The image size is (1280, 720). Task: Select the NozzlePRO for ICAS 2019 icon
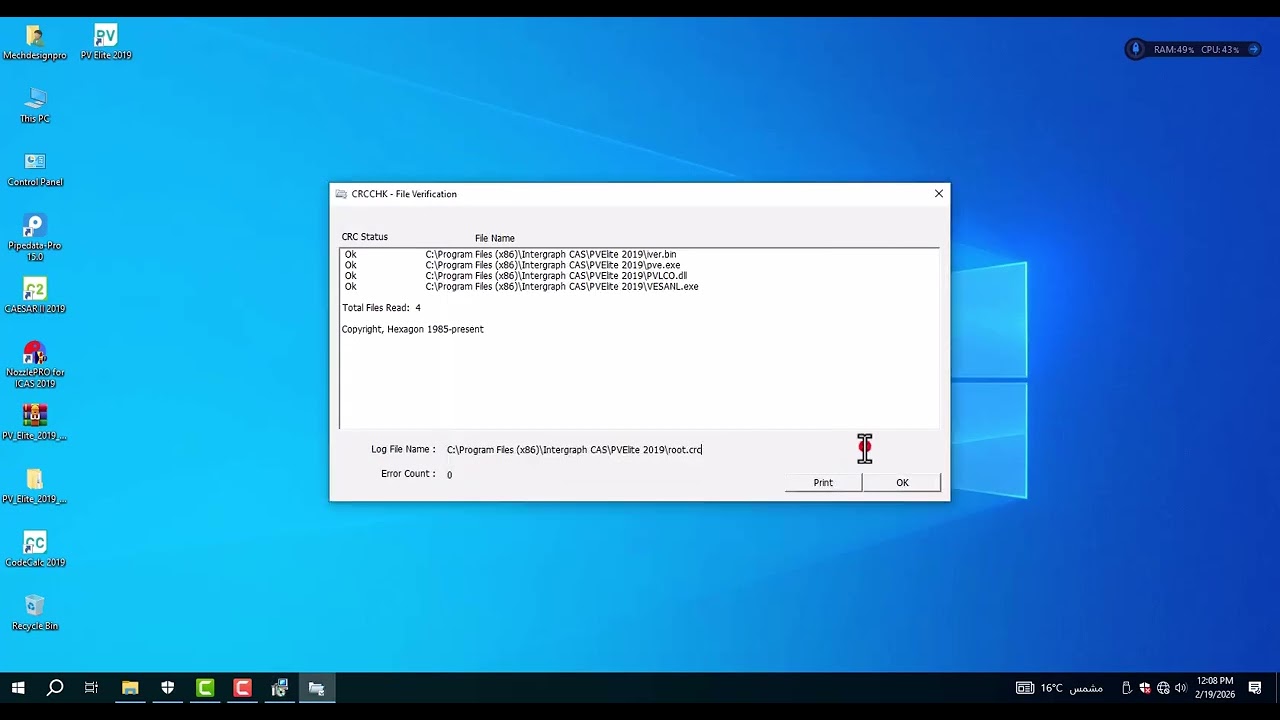tap(35, 365)
